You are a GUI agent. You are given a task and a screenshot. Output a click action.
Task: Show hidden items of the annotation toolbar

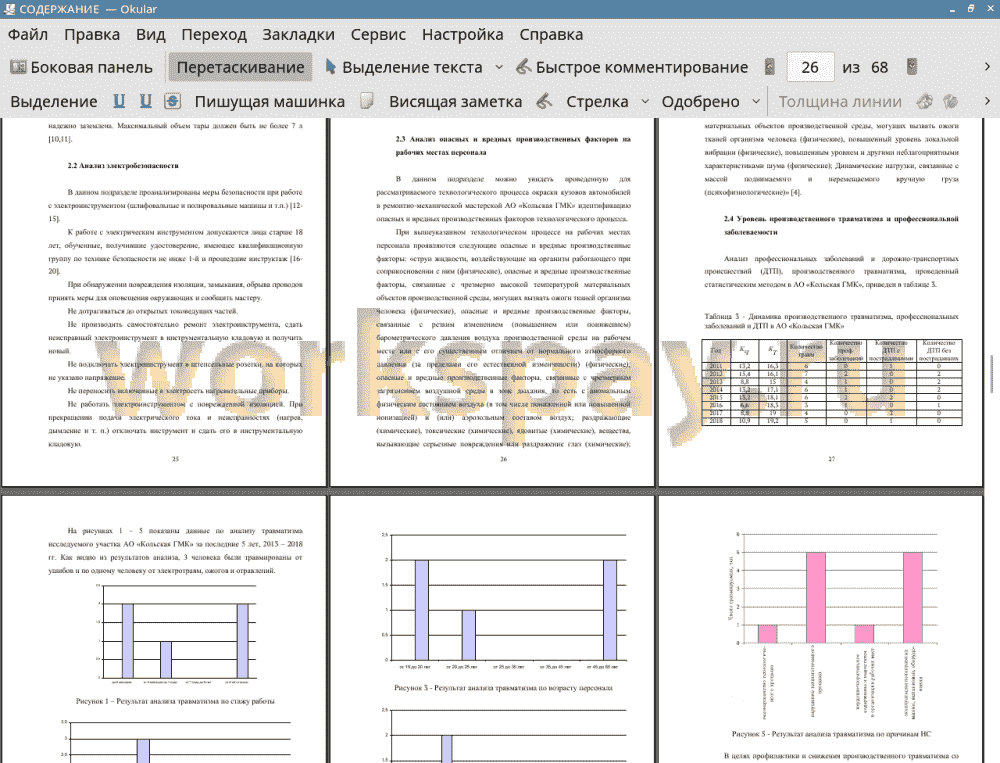tap(987, 101)
